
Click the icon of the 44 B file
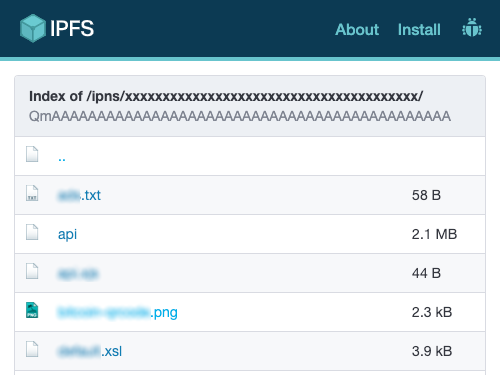[x=32, y=271]
